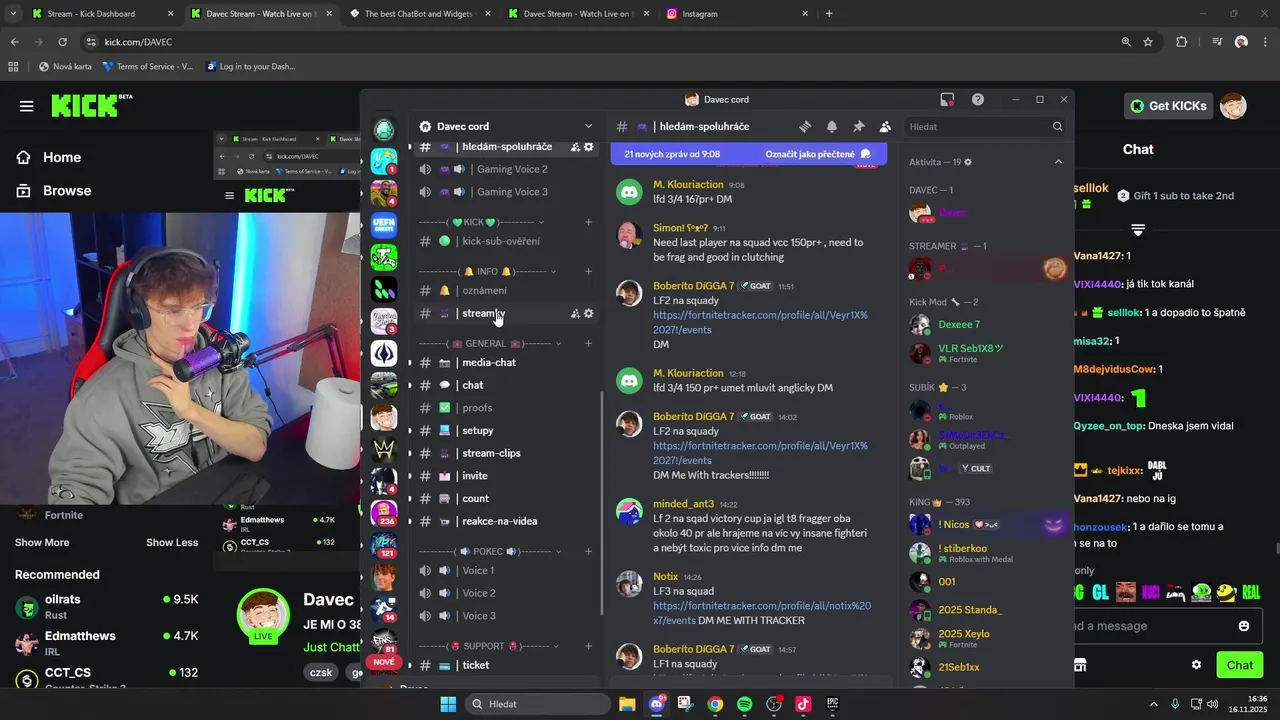Click Windows taskbar Hledat search box
The height and width of the screenshot is (720, 1280).
pos(538,704)
